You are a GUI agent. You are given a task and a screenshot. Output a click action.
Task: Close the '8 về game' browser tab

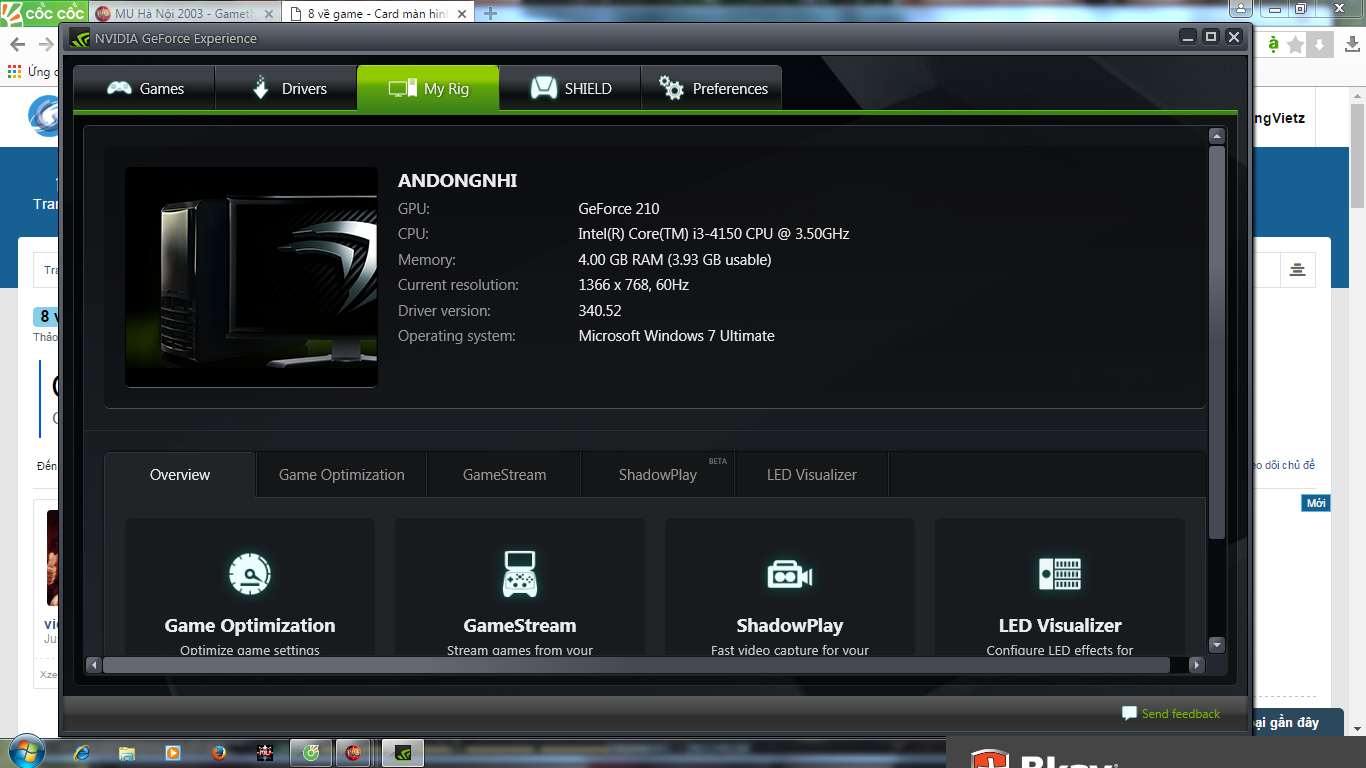click(x=460, y=14)
